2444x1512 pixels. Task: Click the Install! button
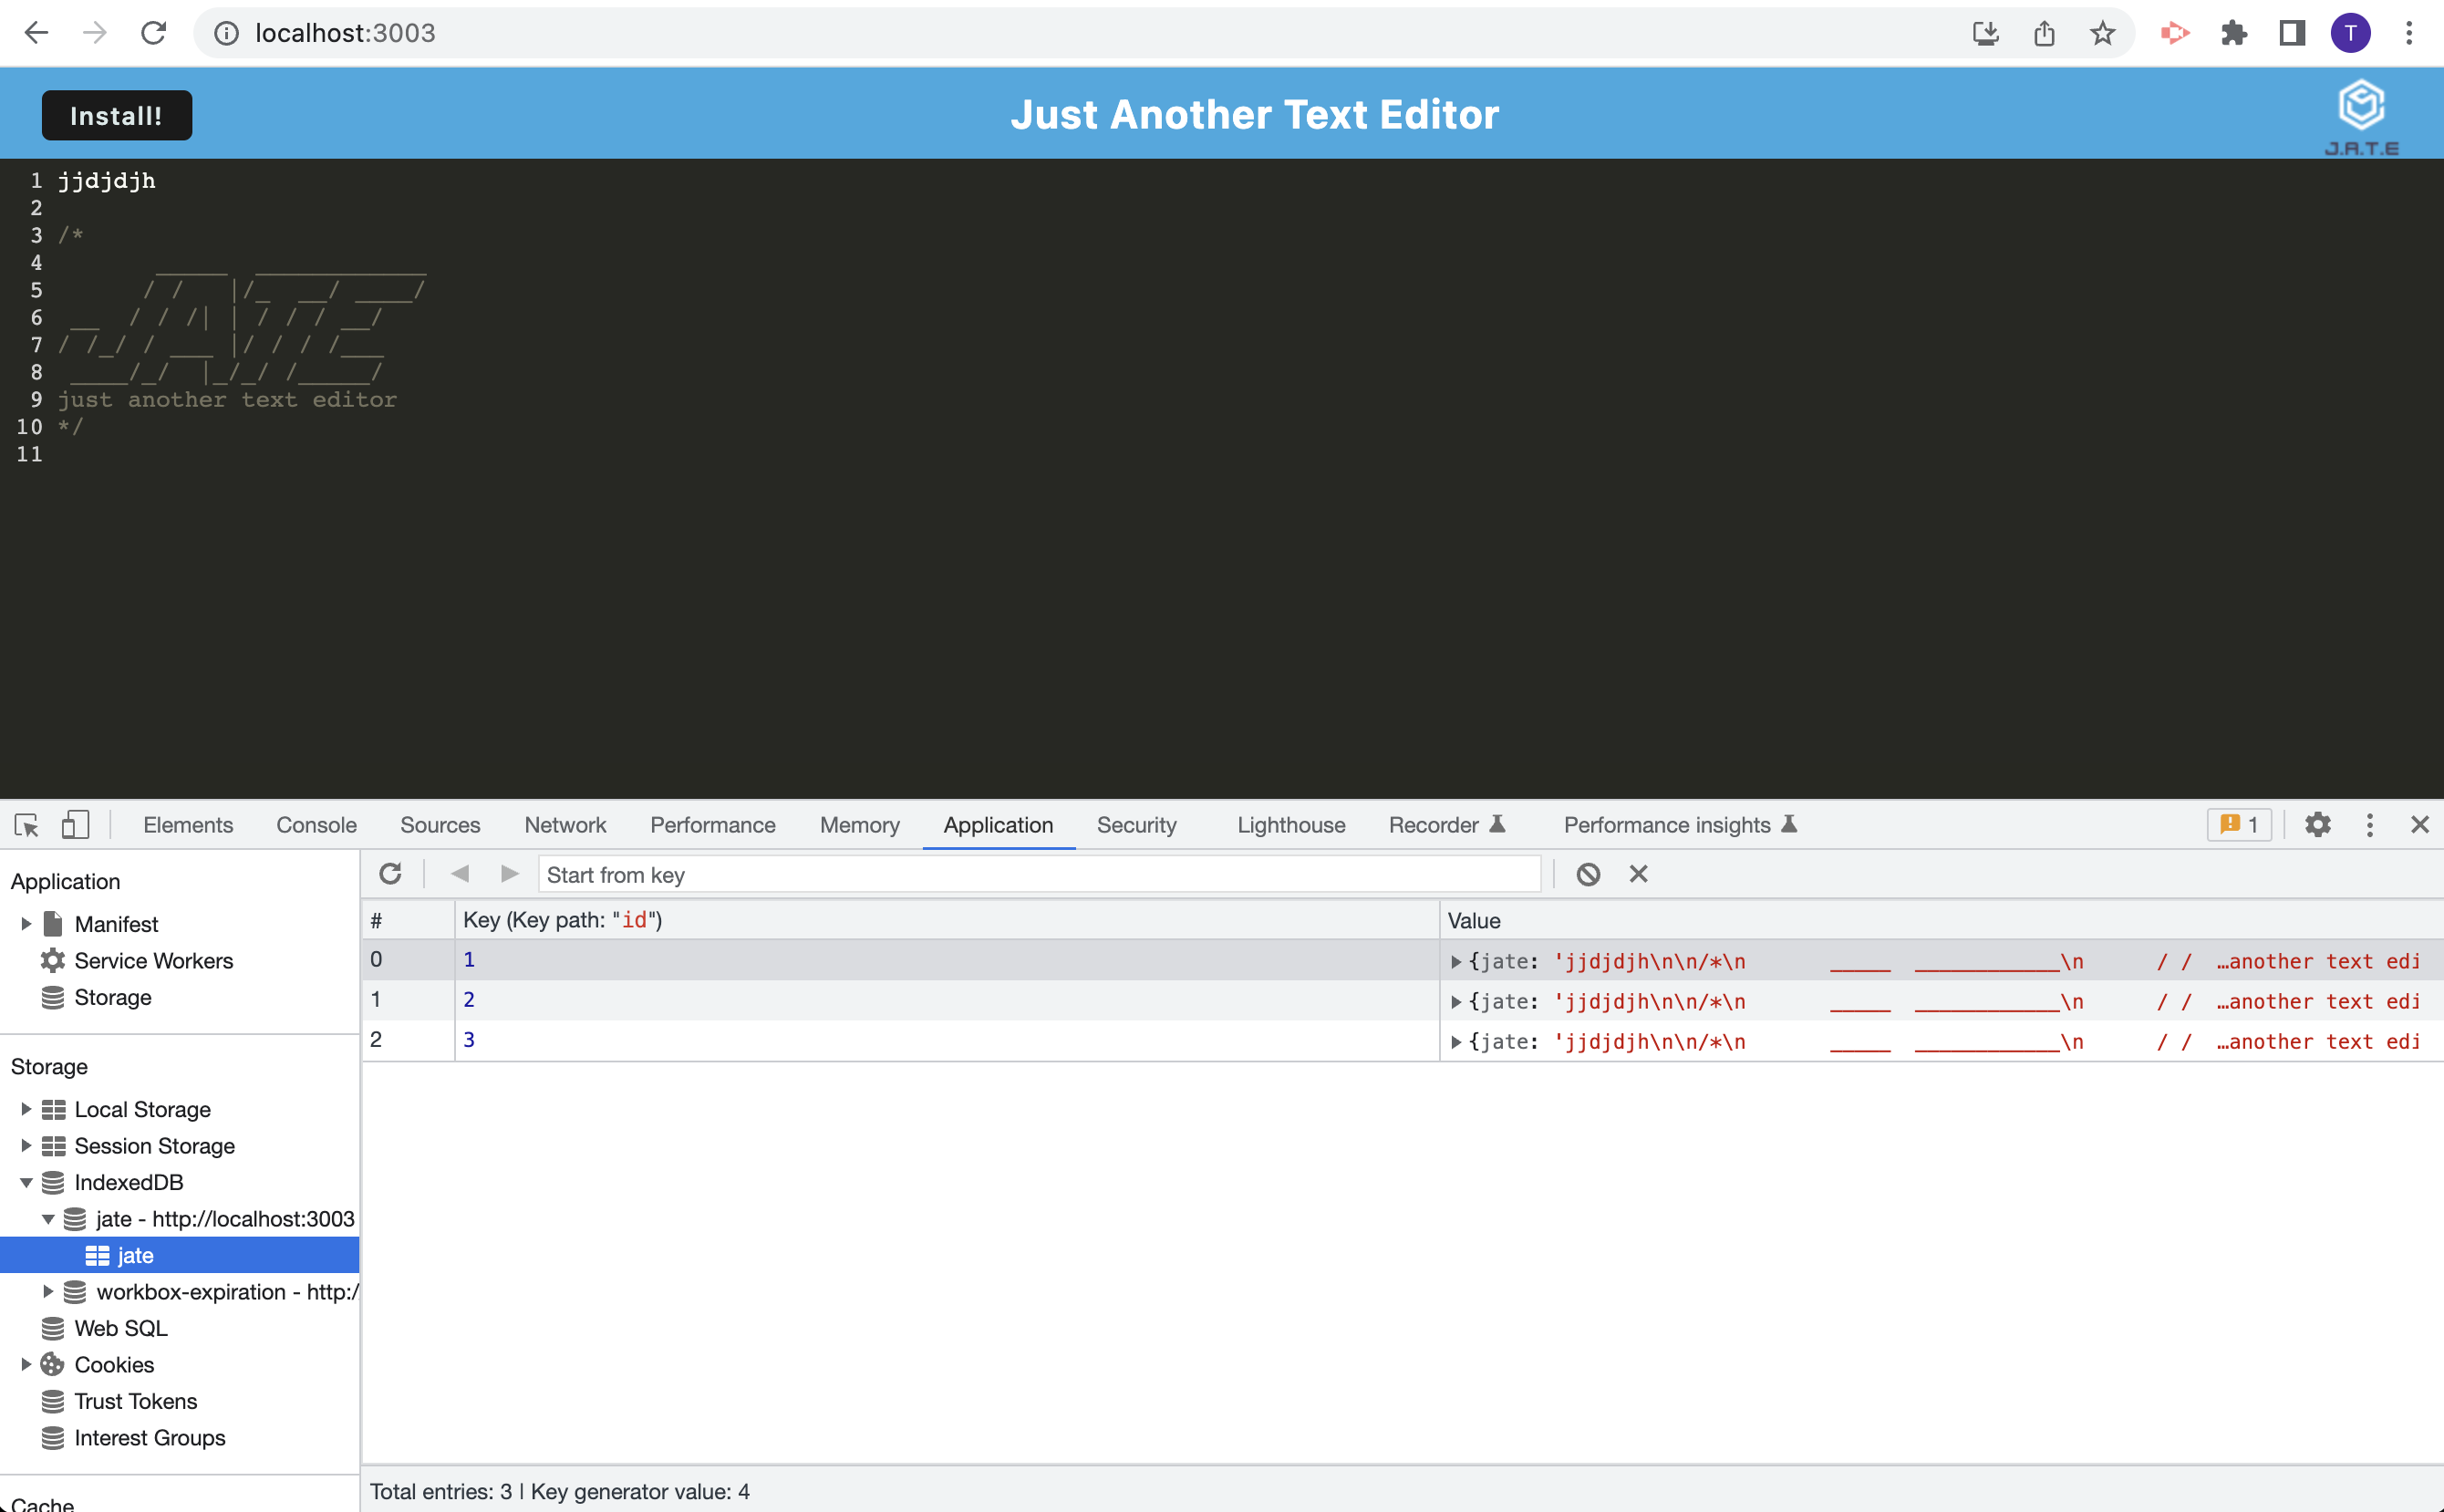[x=116, y=114]
